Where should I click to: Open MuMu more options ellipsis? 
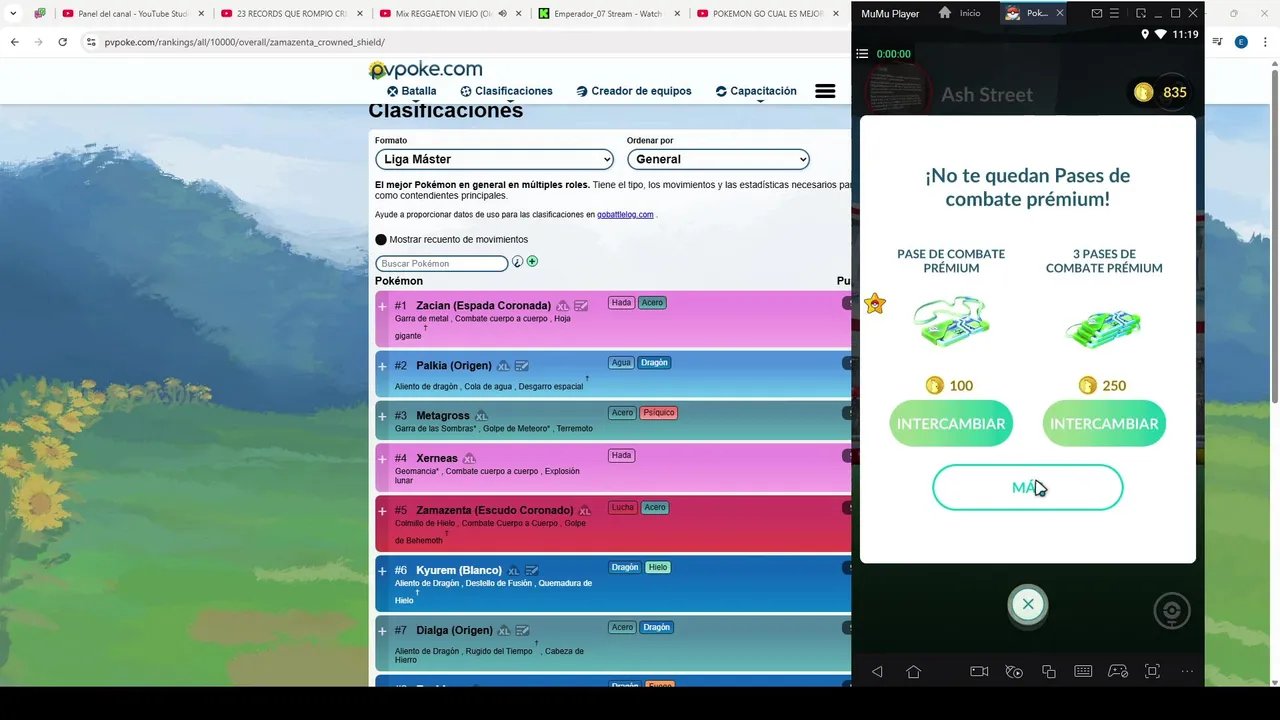[1187, 671]
